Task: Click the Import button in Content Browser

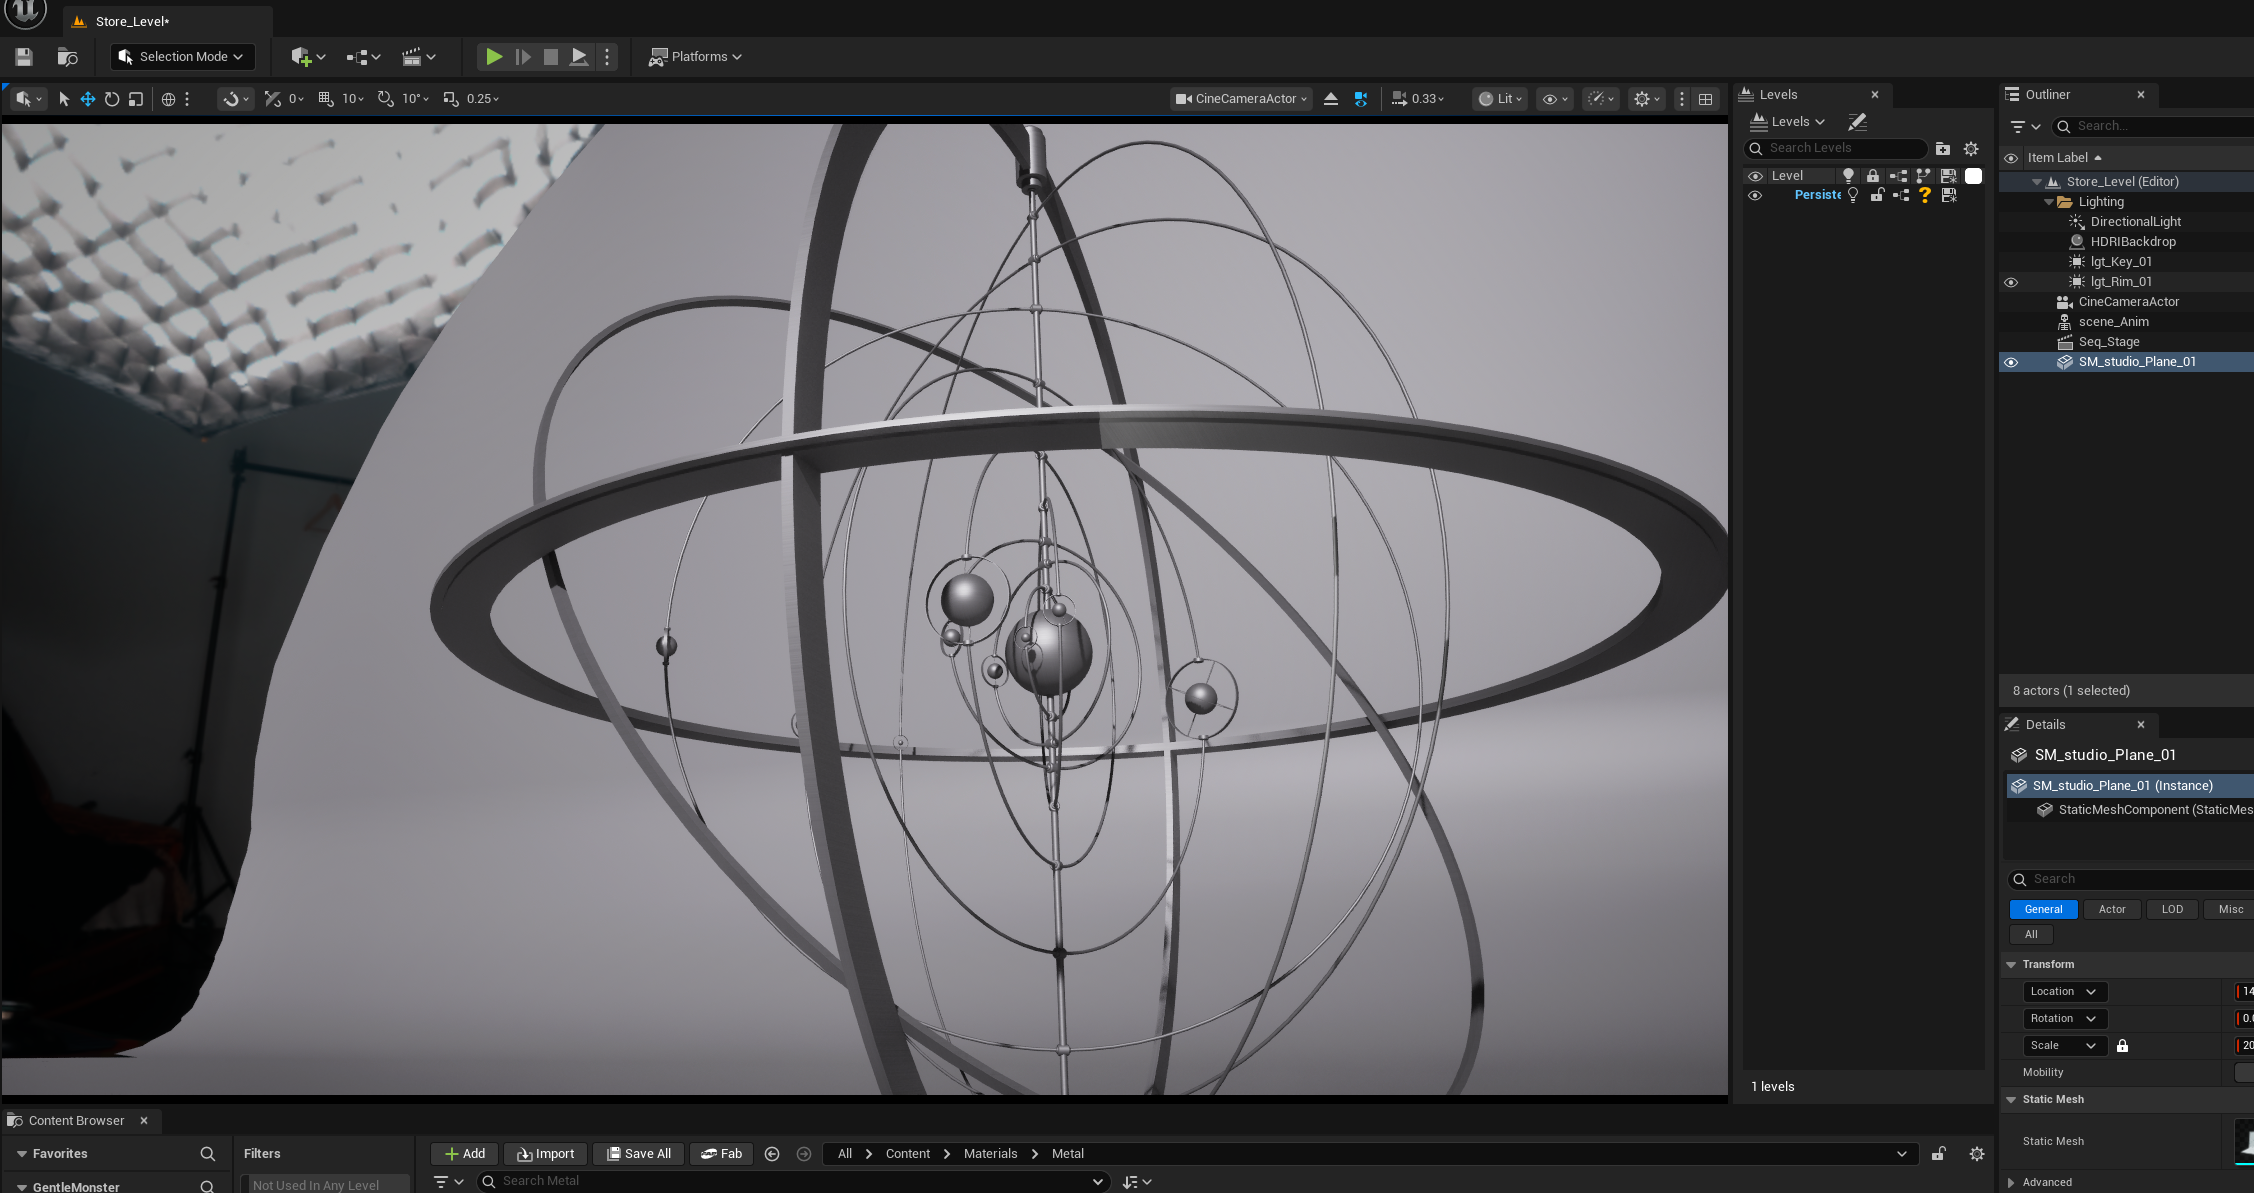Action: 546,1153
